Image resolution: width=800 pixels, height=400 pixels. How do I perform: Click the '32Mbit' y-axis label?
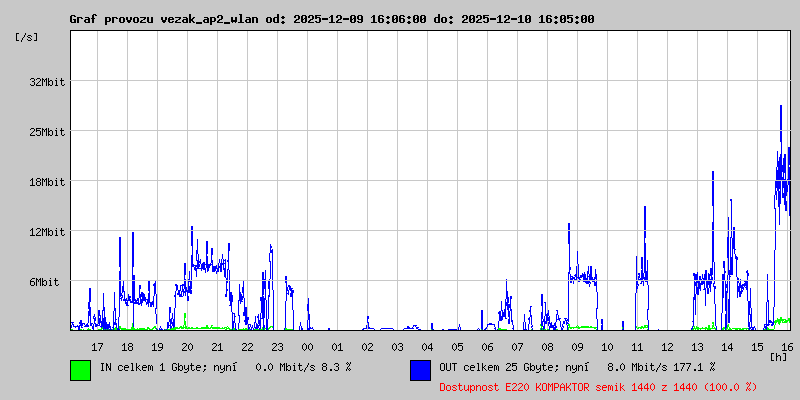click(48, 82)
